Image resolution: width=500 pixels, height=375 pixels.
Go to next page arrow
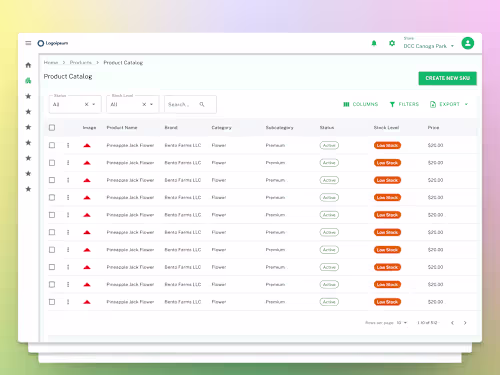pyautogui.click(x=465, y=323)
